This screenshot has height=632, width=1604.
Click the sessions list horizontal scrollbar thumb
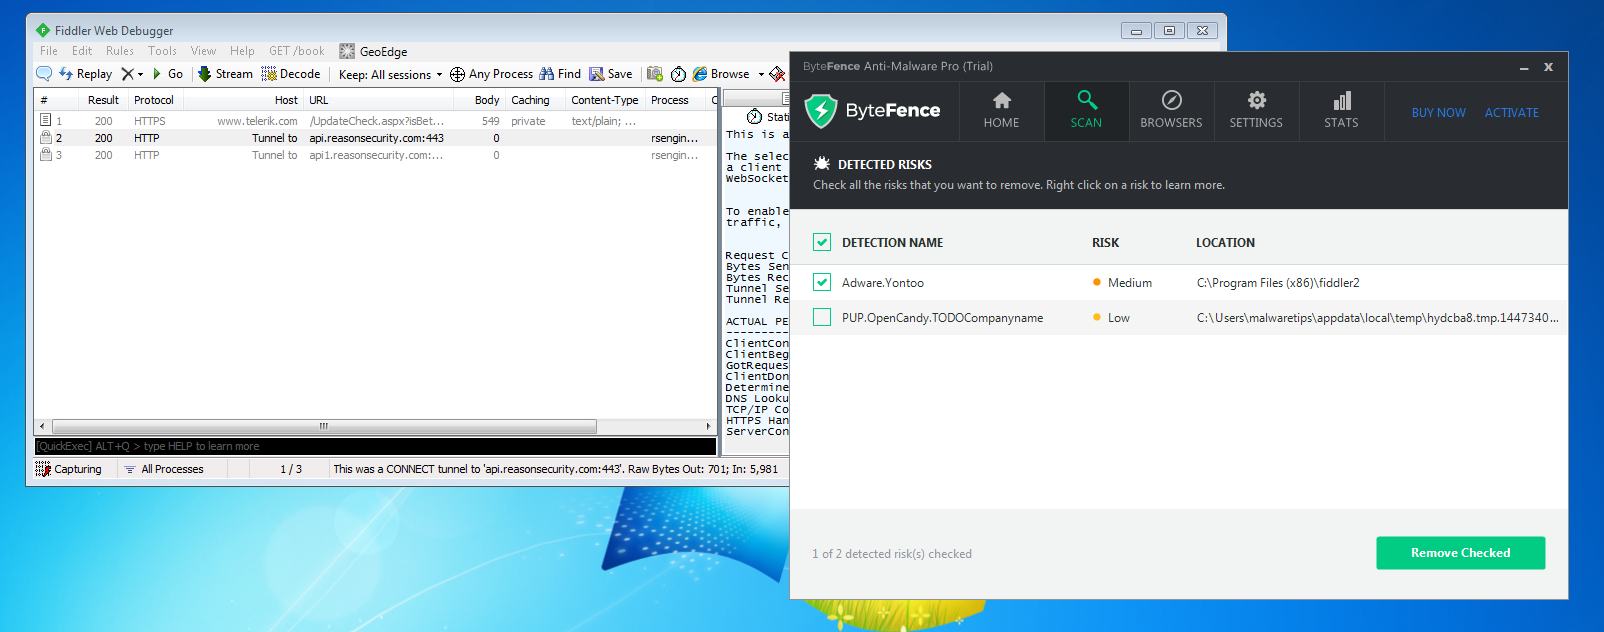[324, 426]
